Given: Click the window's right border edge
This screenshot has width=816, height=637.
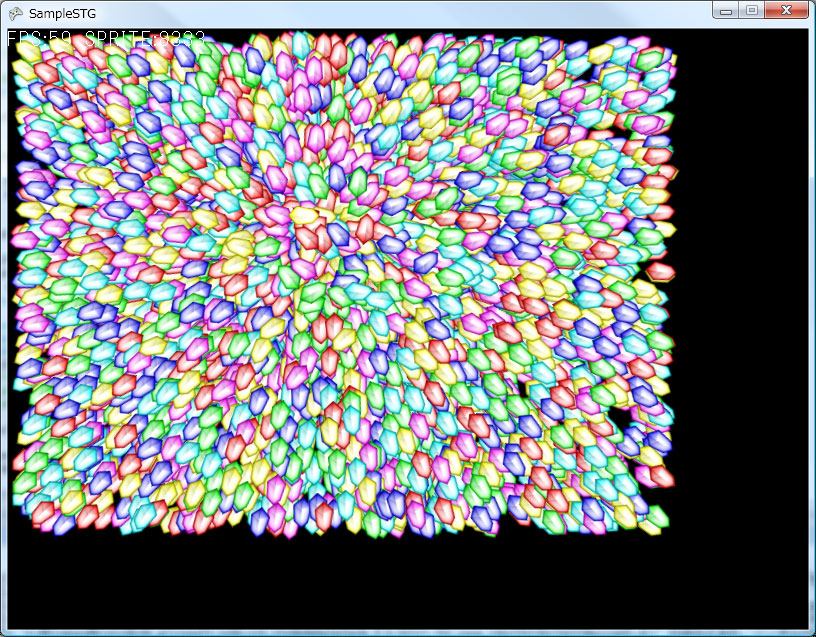Looking at the screenshot, I should [x=811, y=330].
